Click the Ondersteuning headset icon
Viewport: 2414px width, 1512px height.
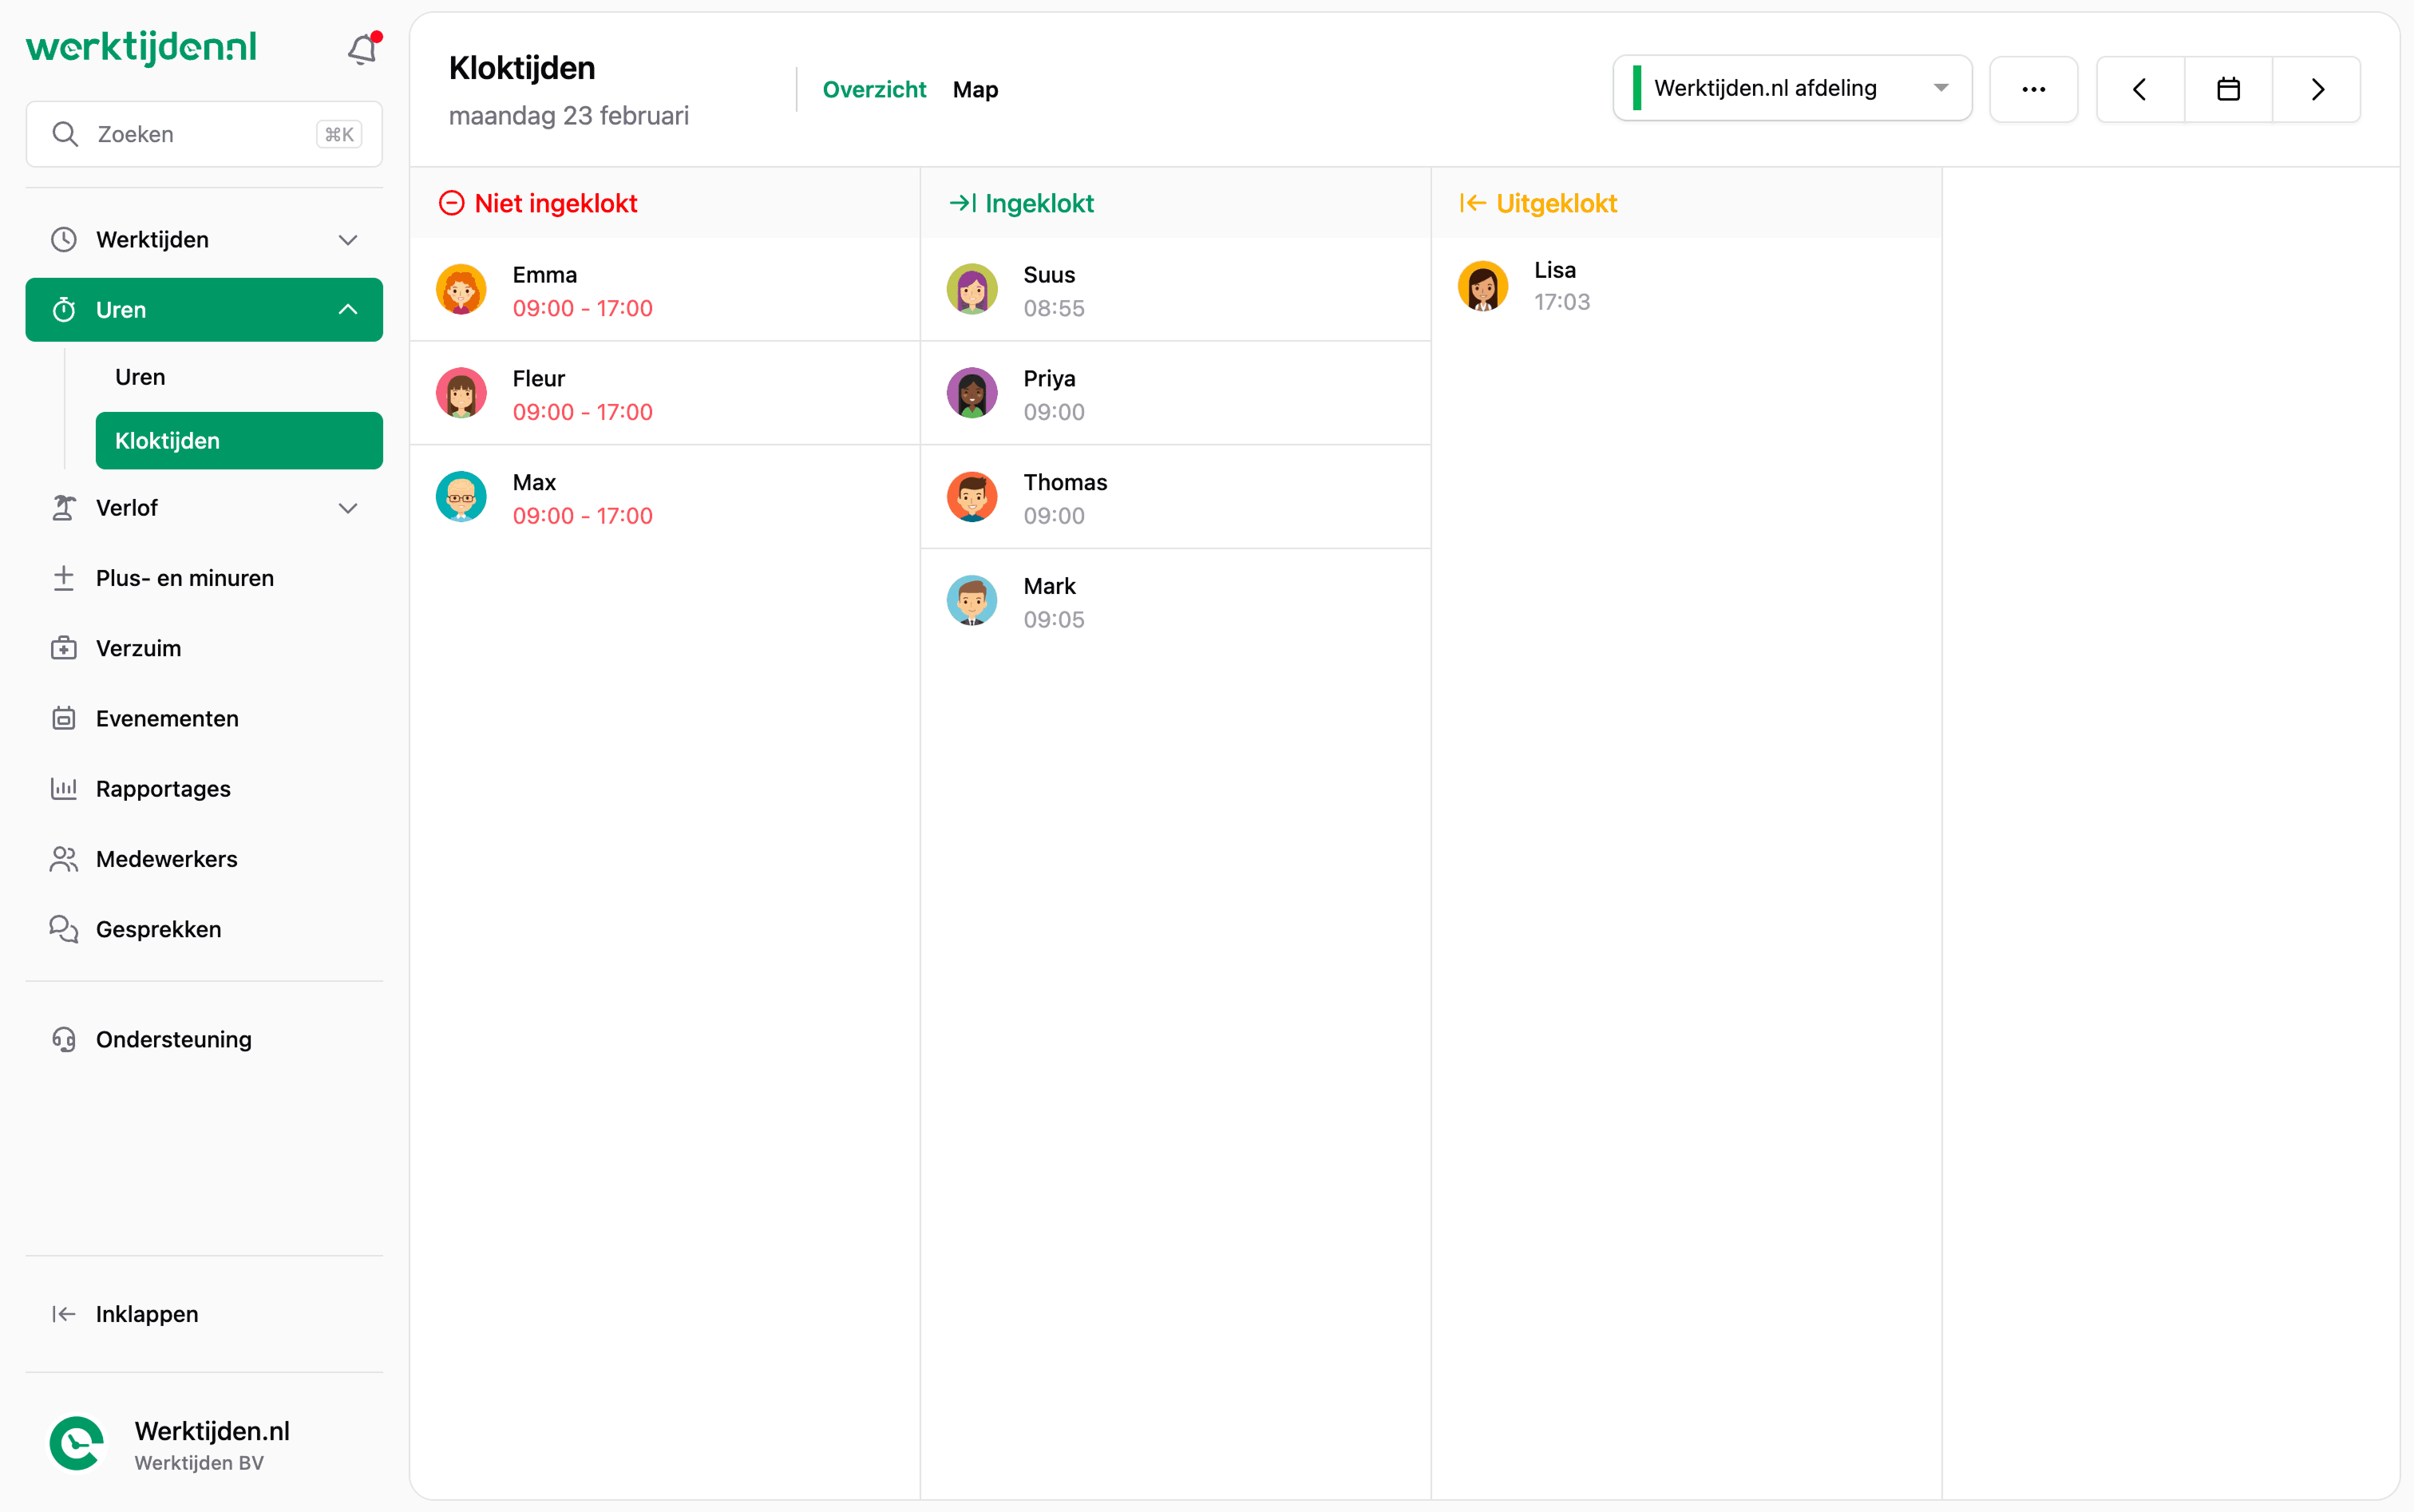point(63,1039)
